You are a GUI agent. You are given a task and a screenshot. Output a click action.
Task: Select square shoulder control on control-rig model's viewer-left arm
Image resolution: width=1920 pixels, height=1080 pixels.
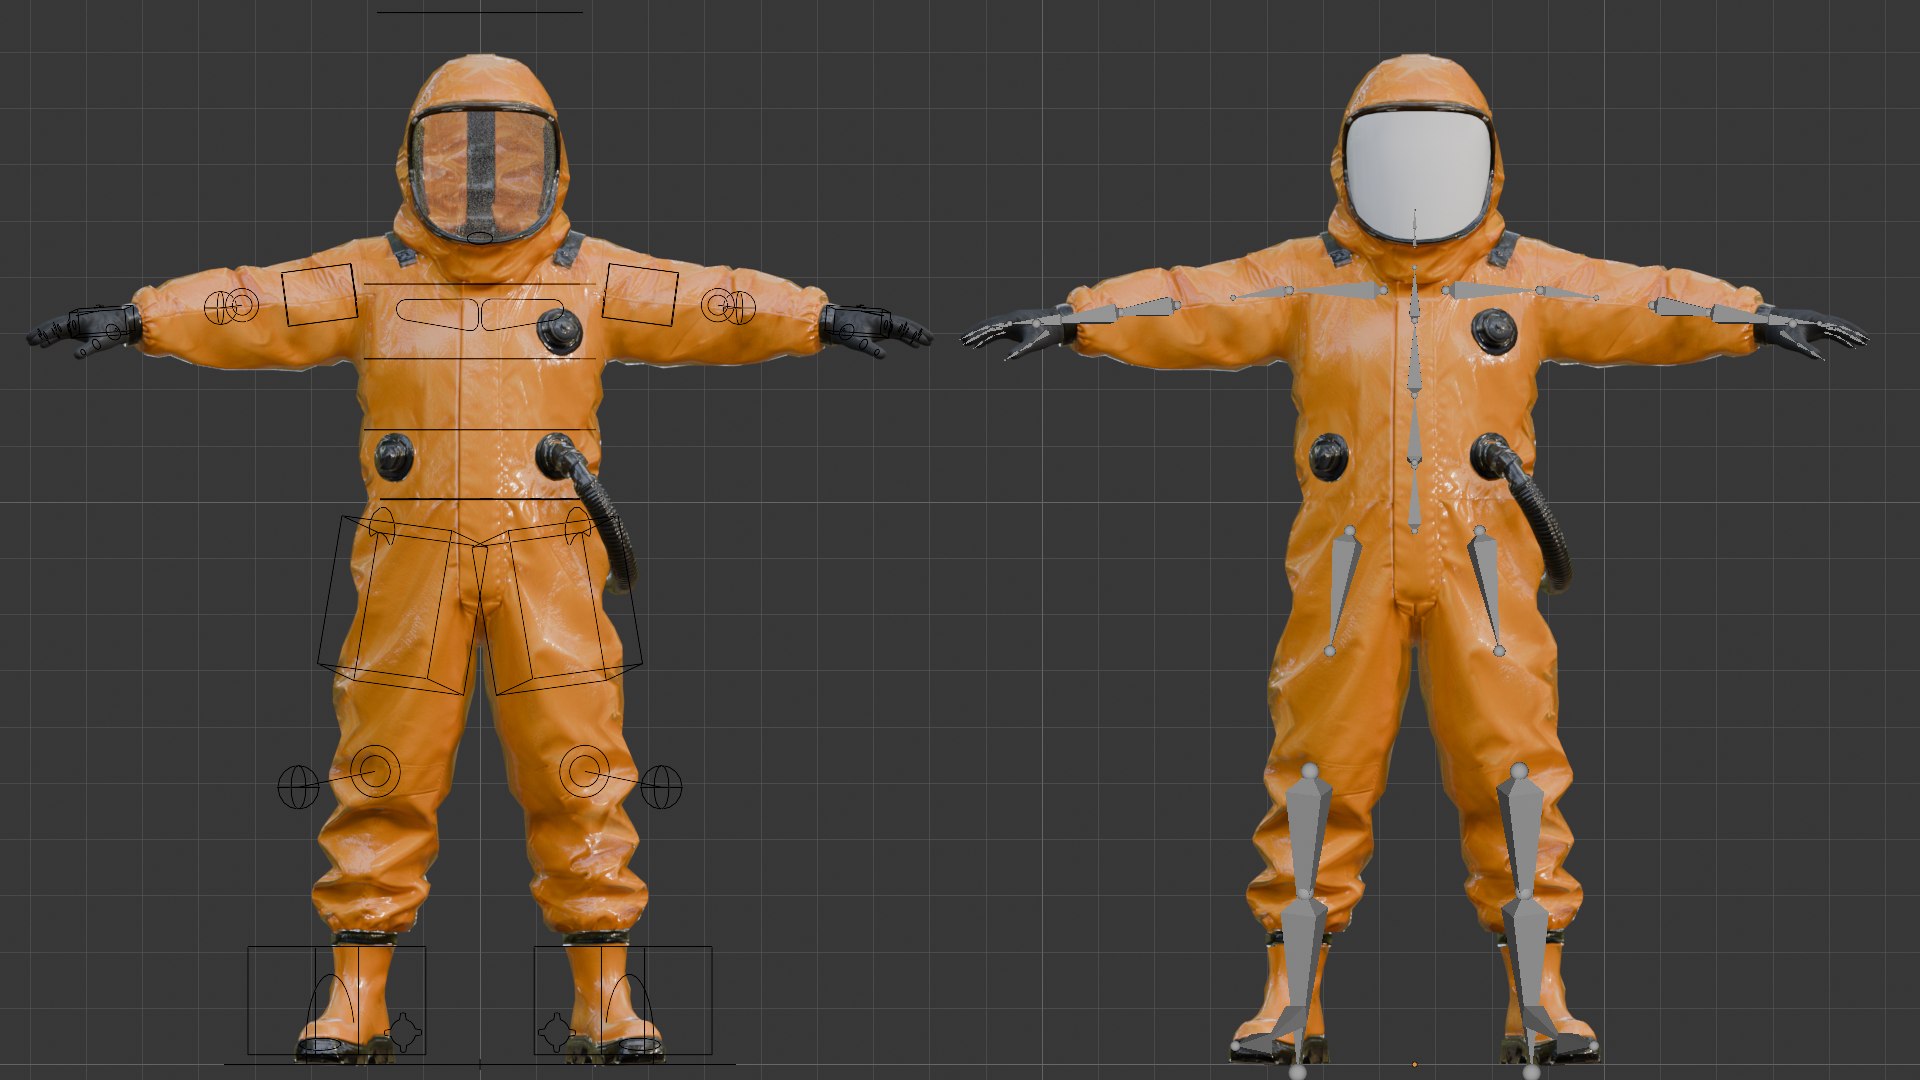coord(319,294)
